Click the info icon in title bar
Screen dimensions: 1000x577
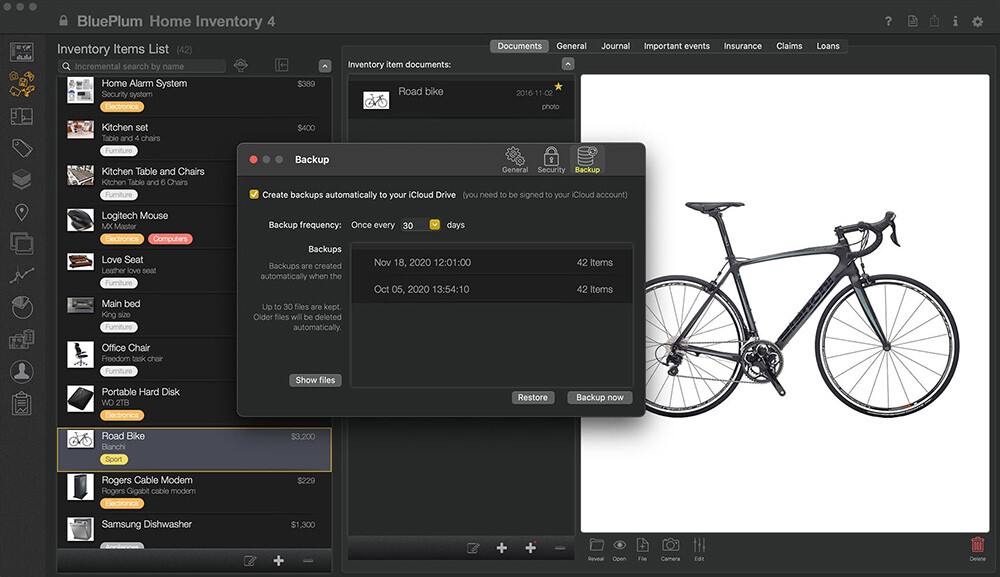tap(955, 21)
